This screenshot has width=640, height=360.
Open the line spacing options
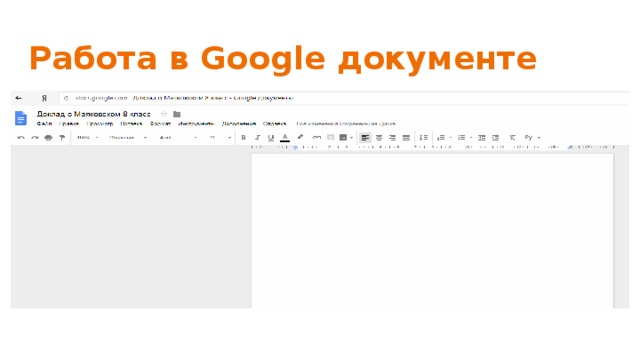(x=424, y=138)
